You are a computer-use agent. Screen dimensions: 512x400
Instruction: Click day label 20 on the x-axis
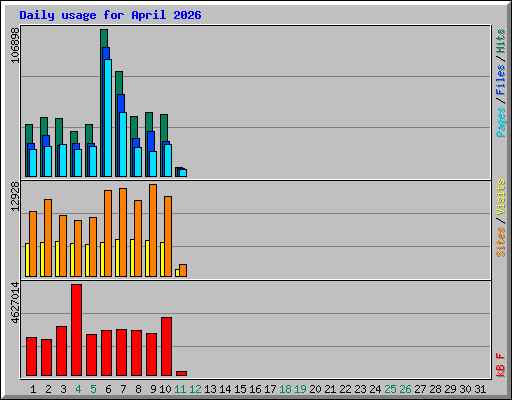(x=315, y=389)
